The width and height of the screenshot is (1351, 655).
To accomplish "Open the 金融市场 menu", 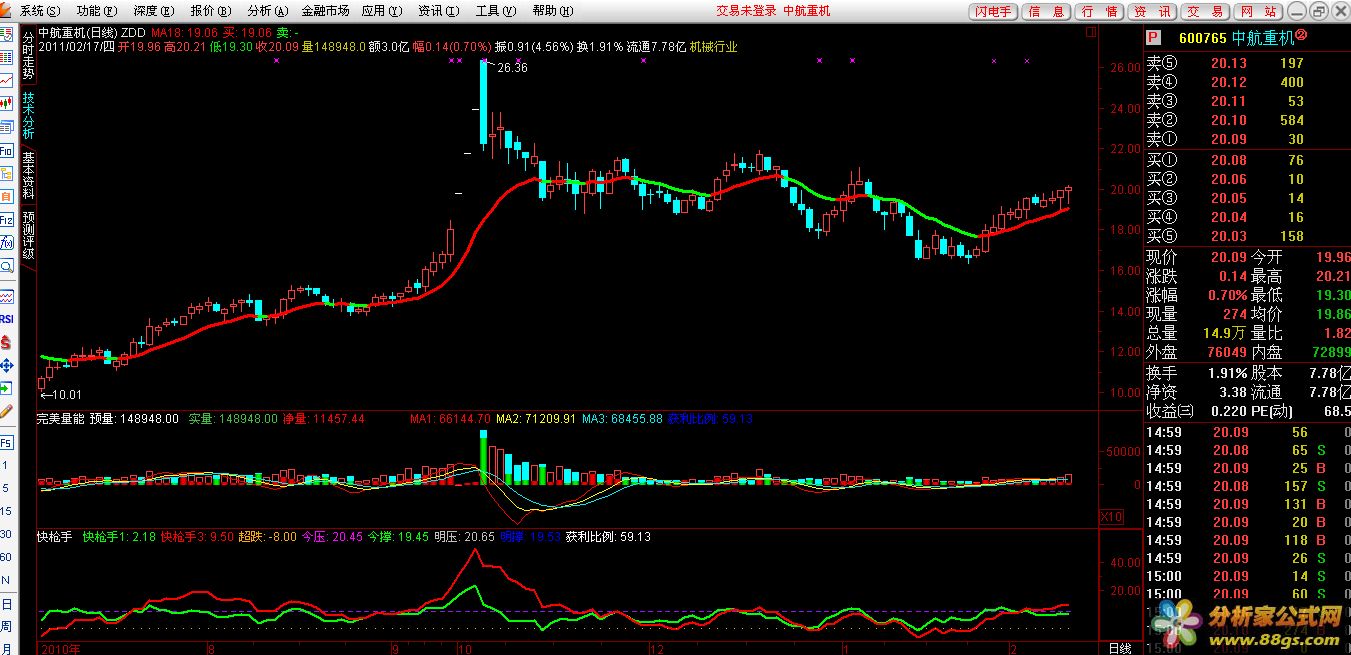I will coord(325,11).
